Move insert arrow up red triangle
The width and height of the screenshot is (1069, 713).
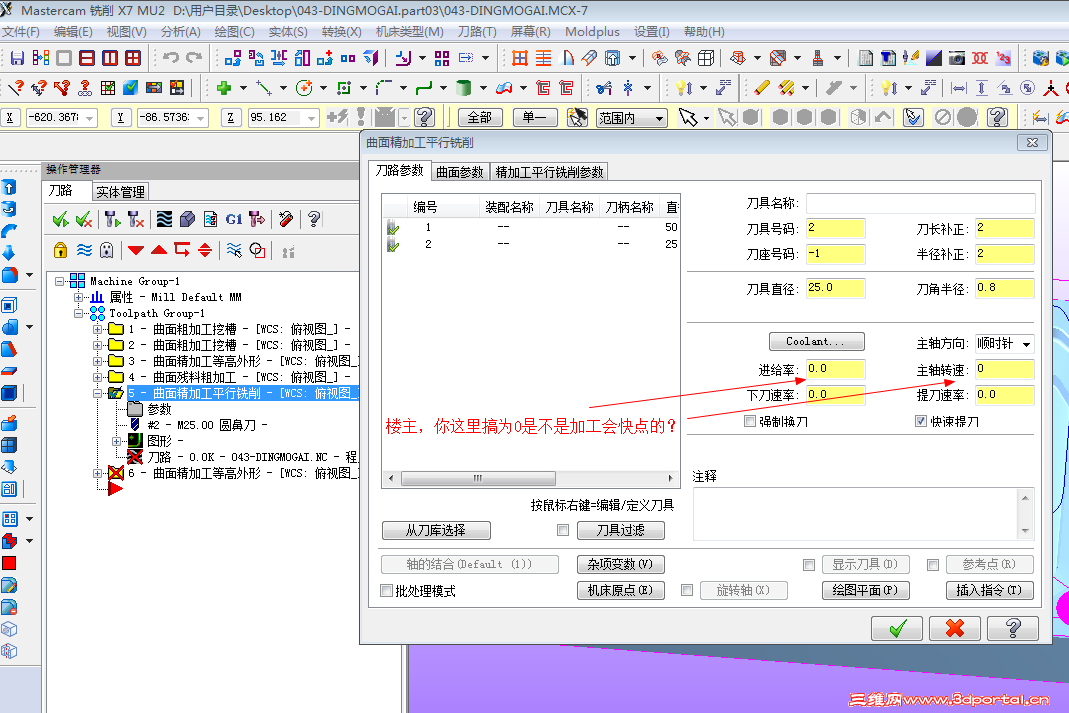pos(159,250)
